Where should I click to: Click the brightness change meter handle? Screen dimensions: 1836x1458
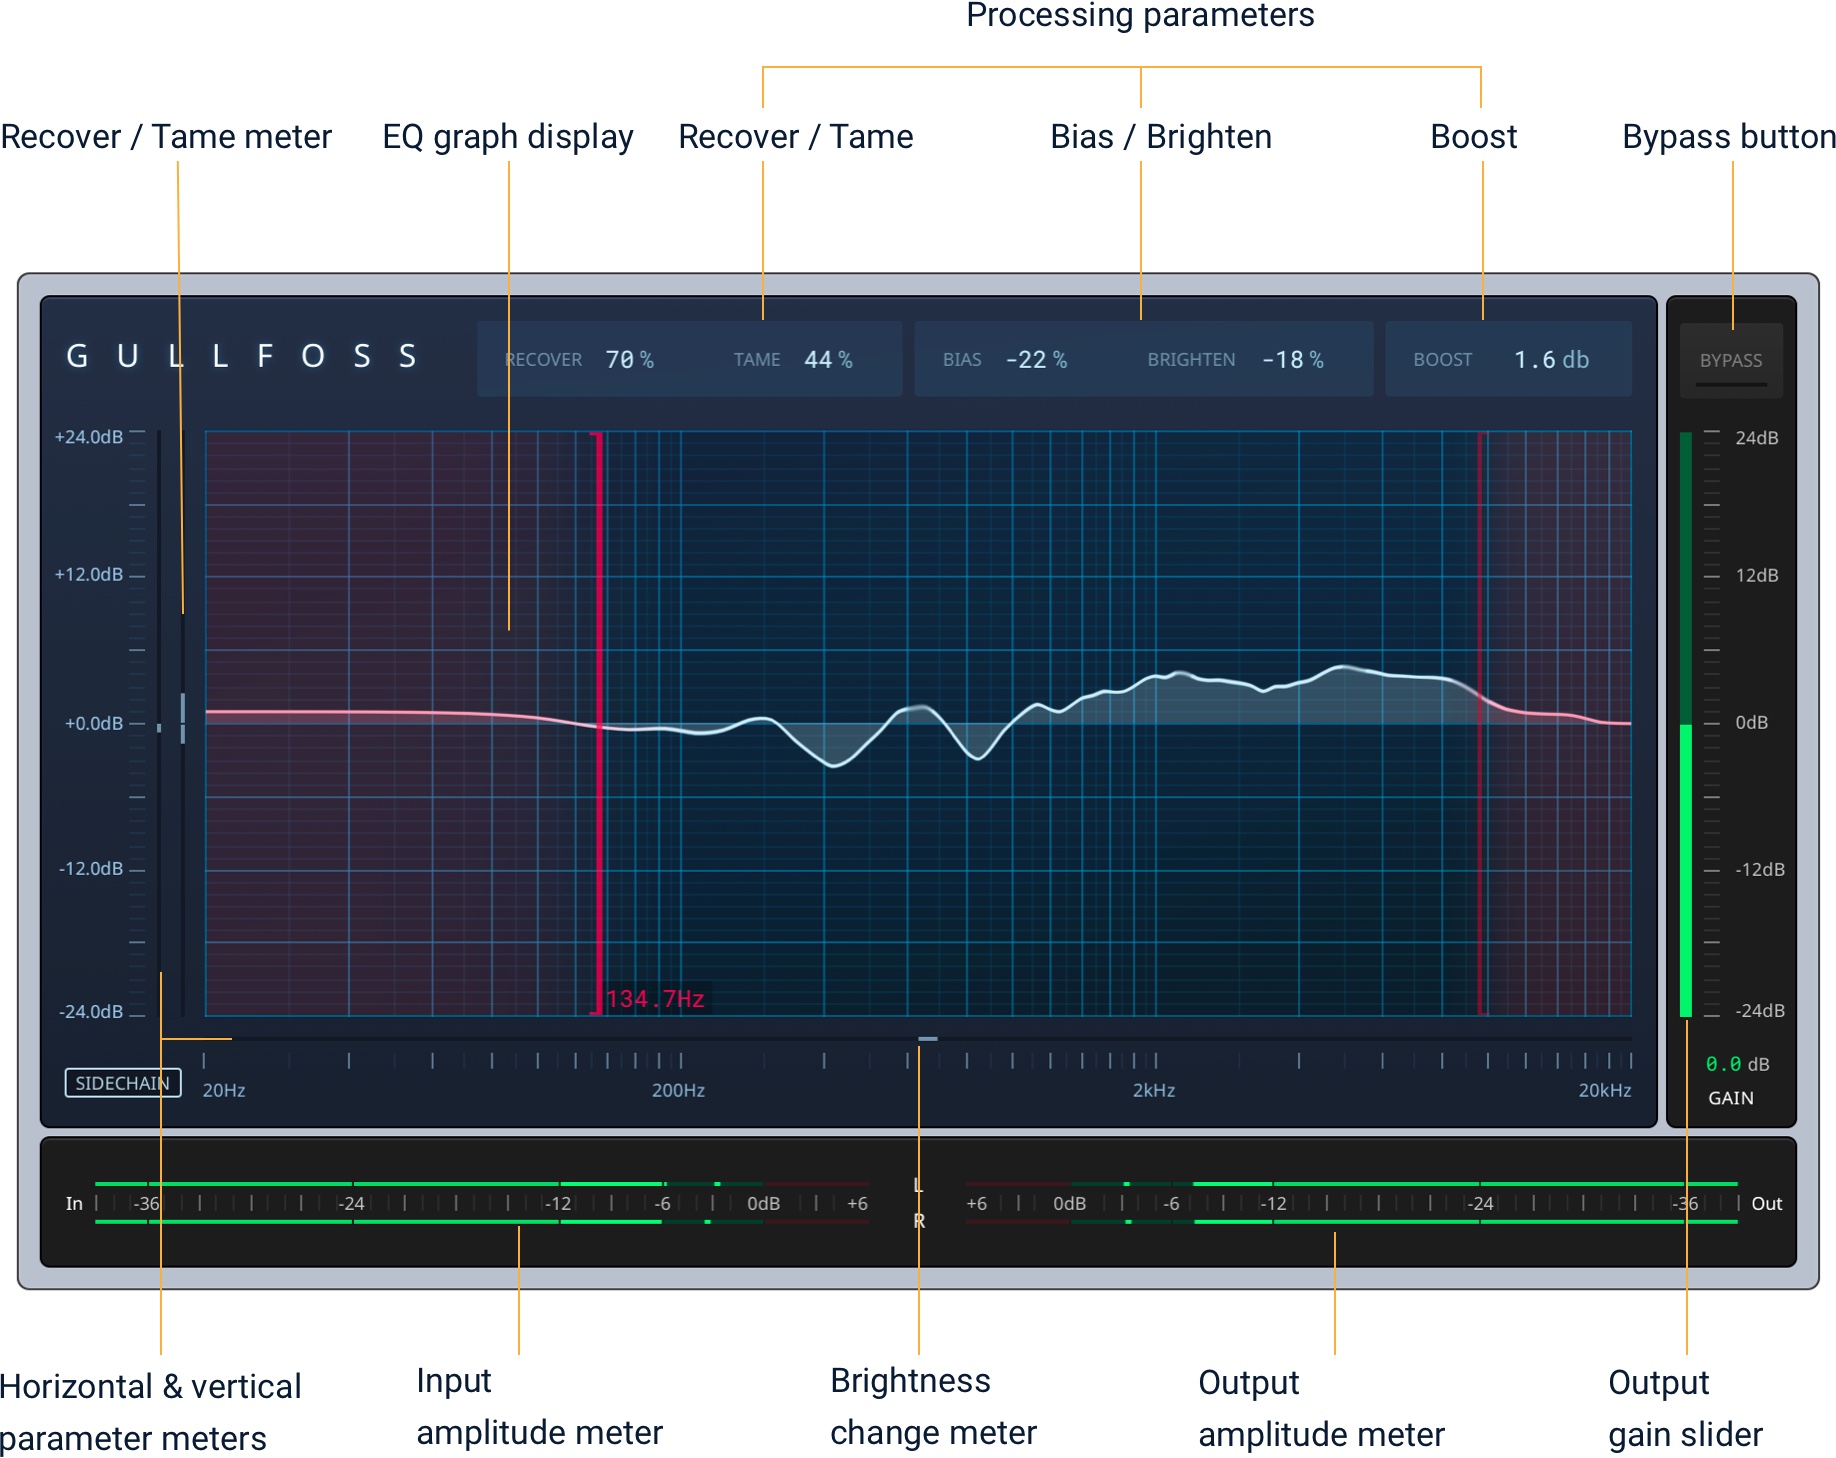click(928, 1040)
